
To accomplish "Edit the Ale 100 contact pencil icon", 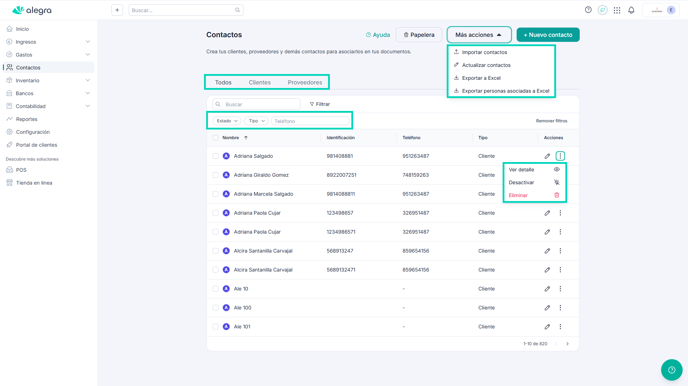I will click(x=547, y=308).
